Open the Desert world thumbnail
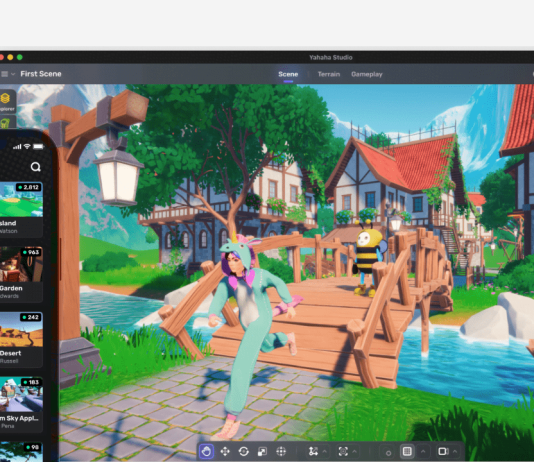 point(21,330)
